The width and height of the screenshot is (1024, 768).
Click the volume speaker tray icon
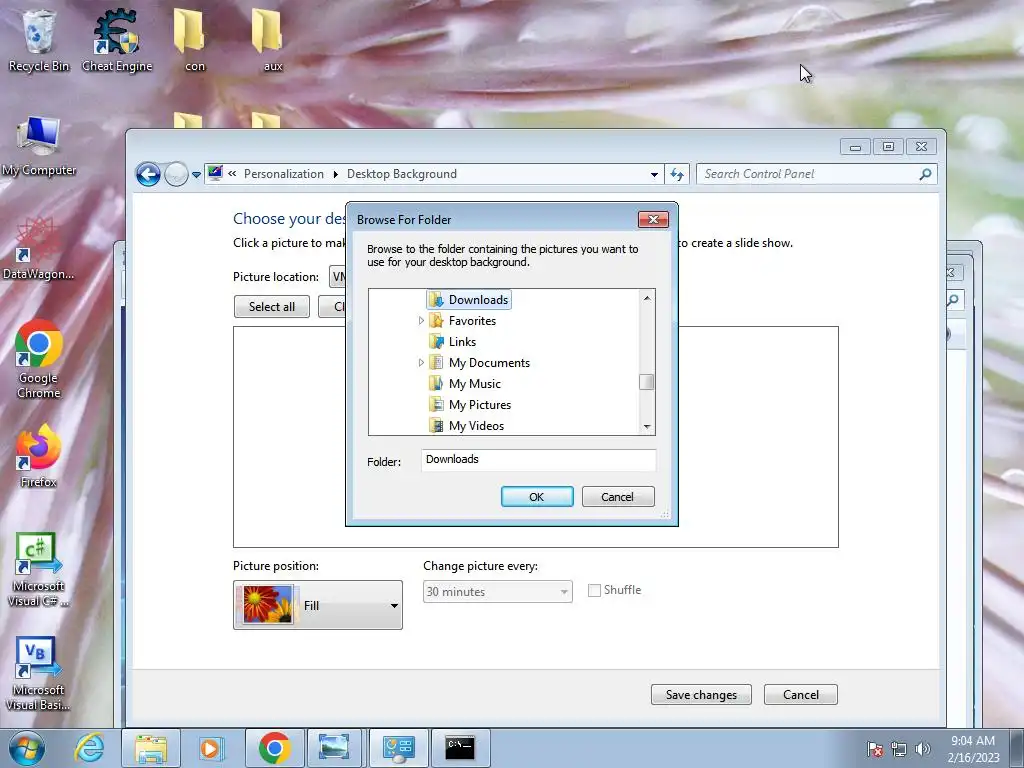pos(923,749)
